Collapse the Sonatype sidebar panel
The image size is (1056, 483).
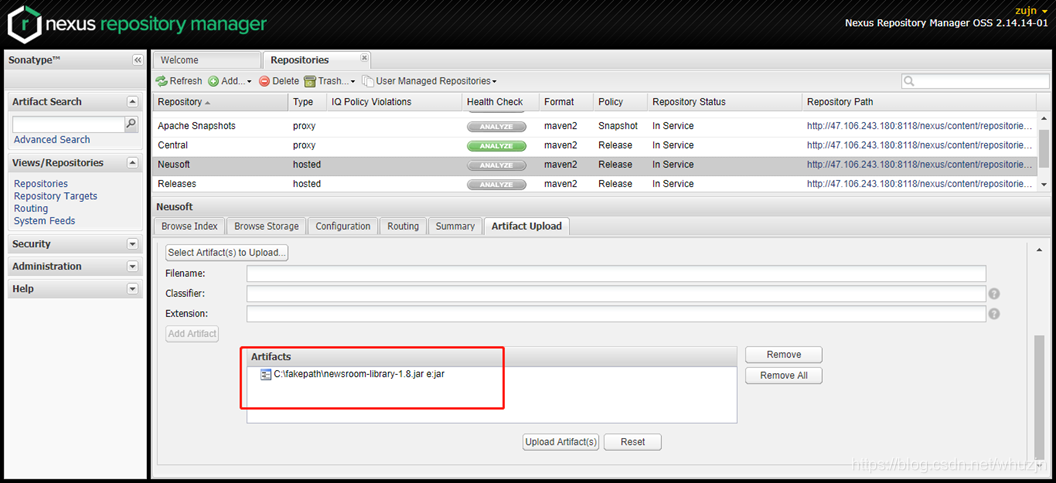pos(137,60)
